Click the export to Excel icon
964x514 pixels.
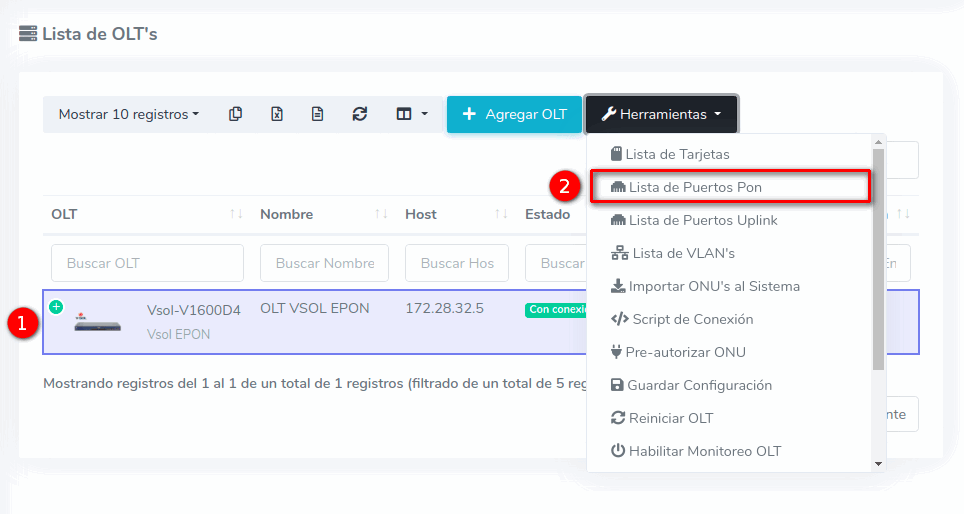(277, 114)
